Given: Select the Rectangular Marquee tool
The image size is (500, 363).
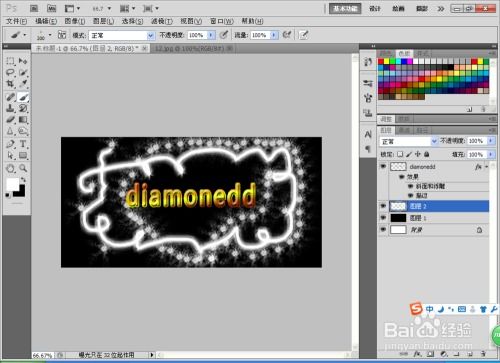Looking at the screenshot, I should [x=10, y=61].
